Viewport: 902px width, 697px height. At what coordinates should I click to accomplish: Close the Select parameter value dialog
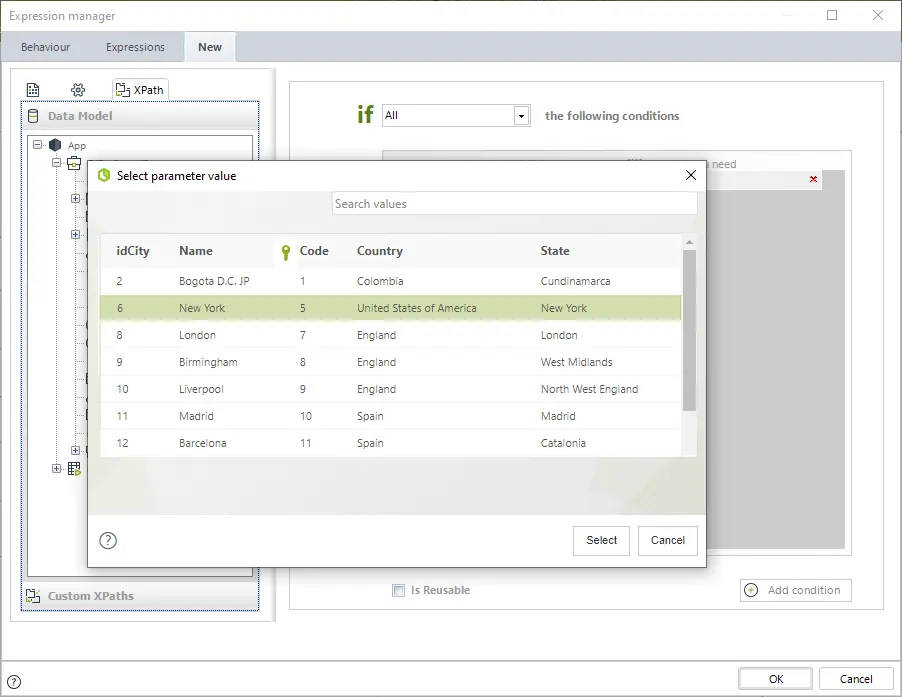[691, 175]
